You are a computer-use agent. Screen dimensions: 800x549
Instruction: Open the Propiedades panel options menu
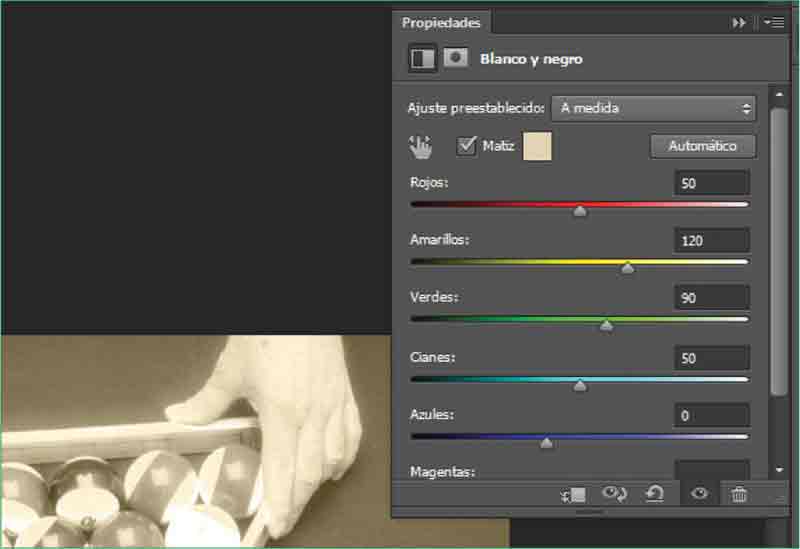tap(773, 22)
